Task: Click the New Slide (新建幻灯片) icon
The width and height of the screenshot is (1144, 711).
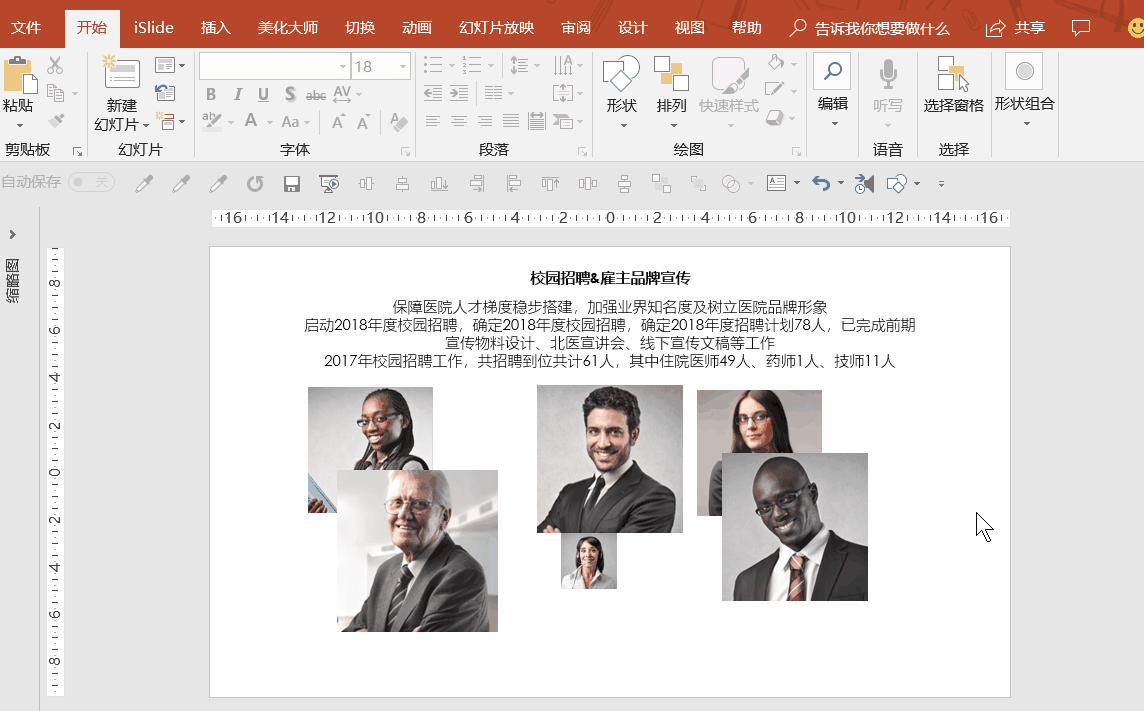Action: (121, 74)
